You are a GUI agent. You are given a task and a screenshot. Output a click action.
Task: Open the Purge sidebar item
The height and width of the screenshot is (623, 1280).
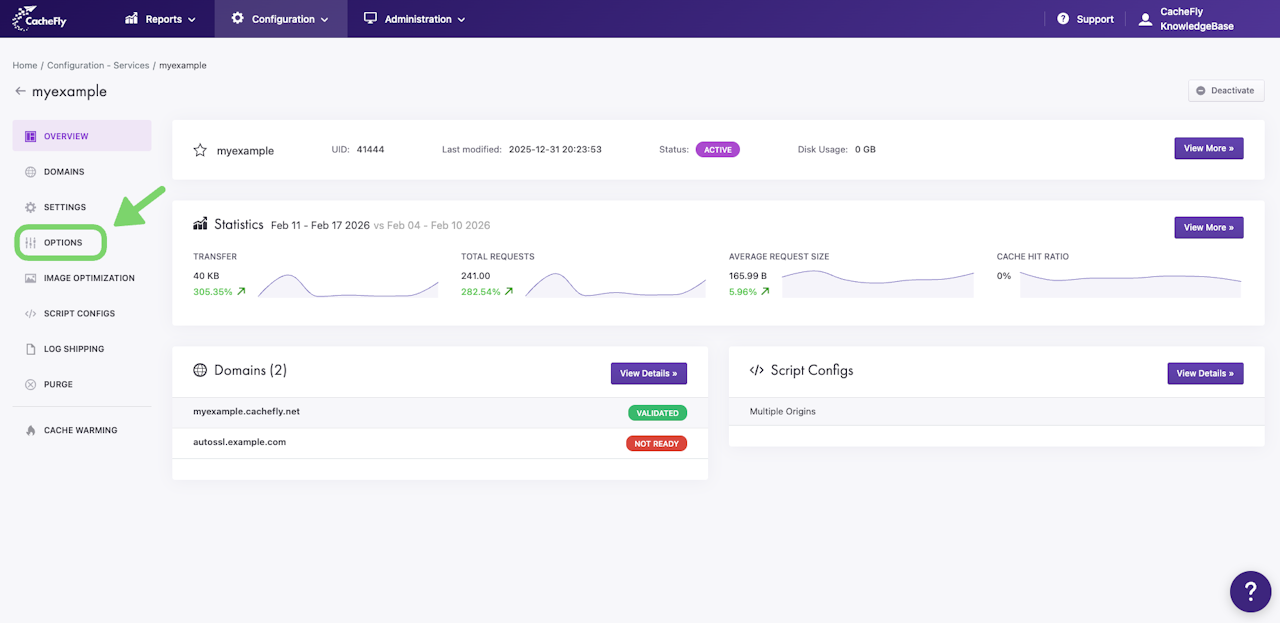tap(82, 384)
